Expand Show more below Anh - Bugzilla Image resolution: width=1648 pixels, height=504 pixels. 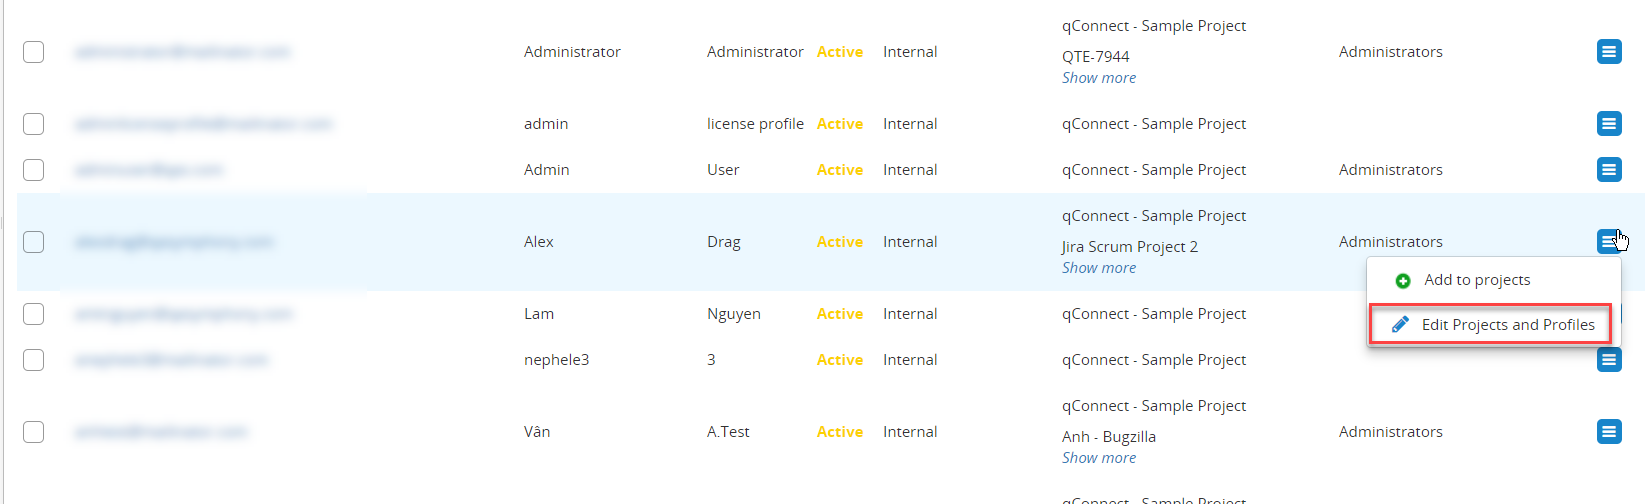click(x=1098, y=458)
